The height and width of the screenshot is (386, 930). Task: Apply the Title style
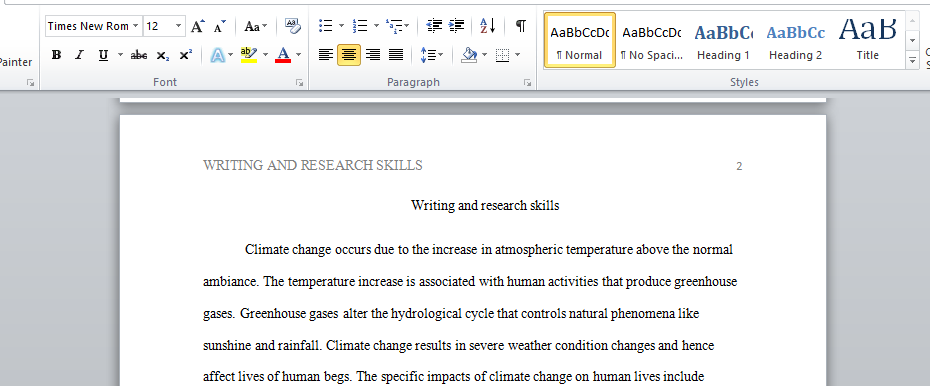tap(867, 40)
